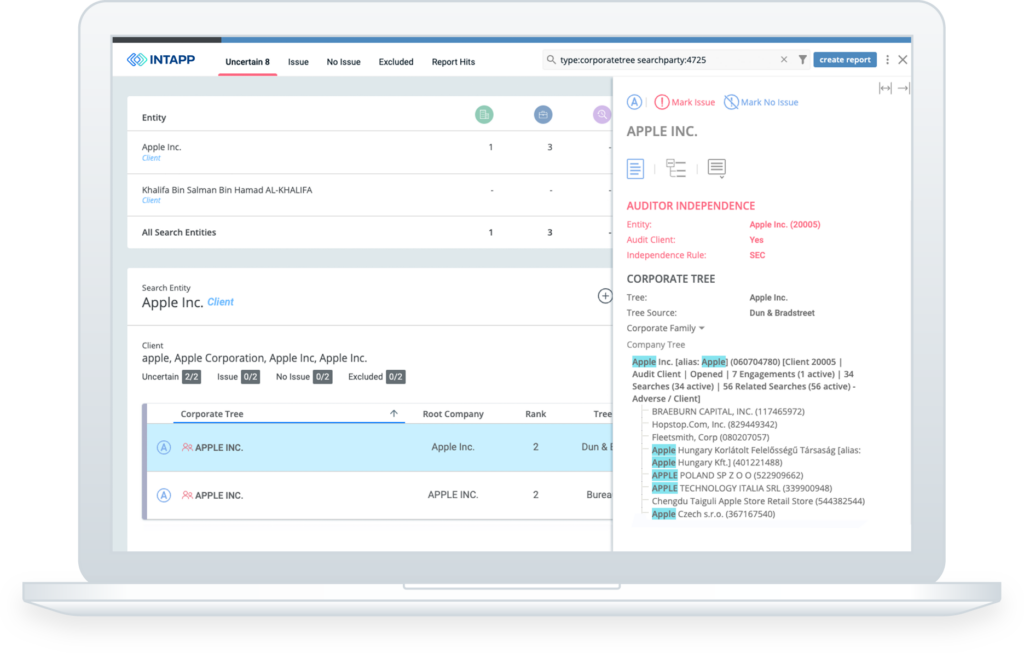1024x653 pixels.
Task: Switch to the Uncertain 8 tab
Action: point(248,62)
